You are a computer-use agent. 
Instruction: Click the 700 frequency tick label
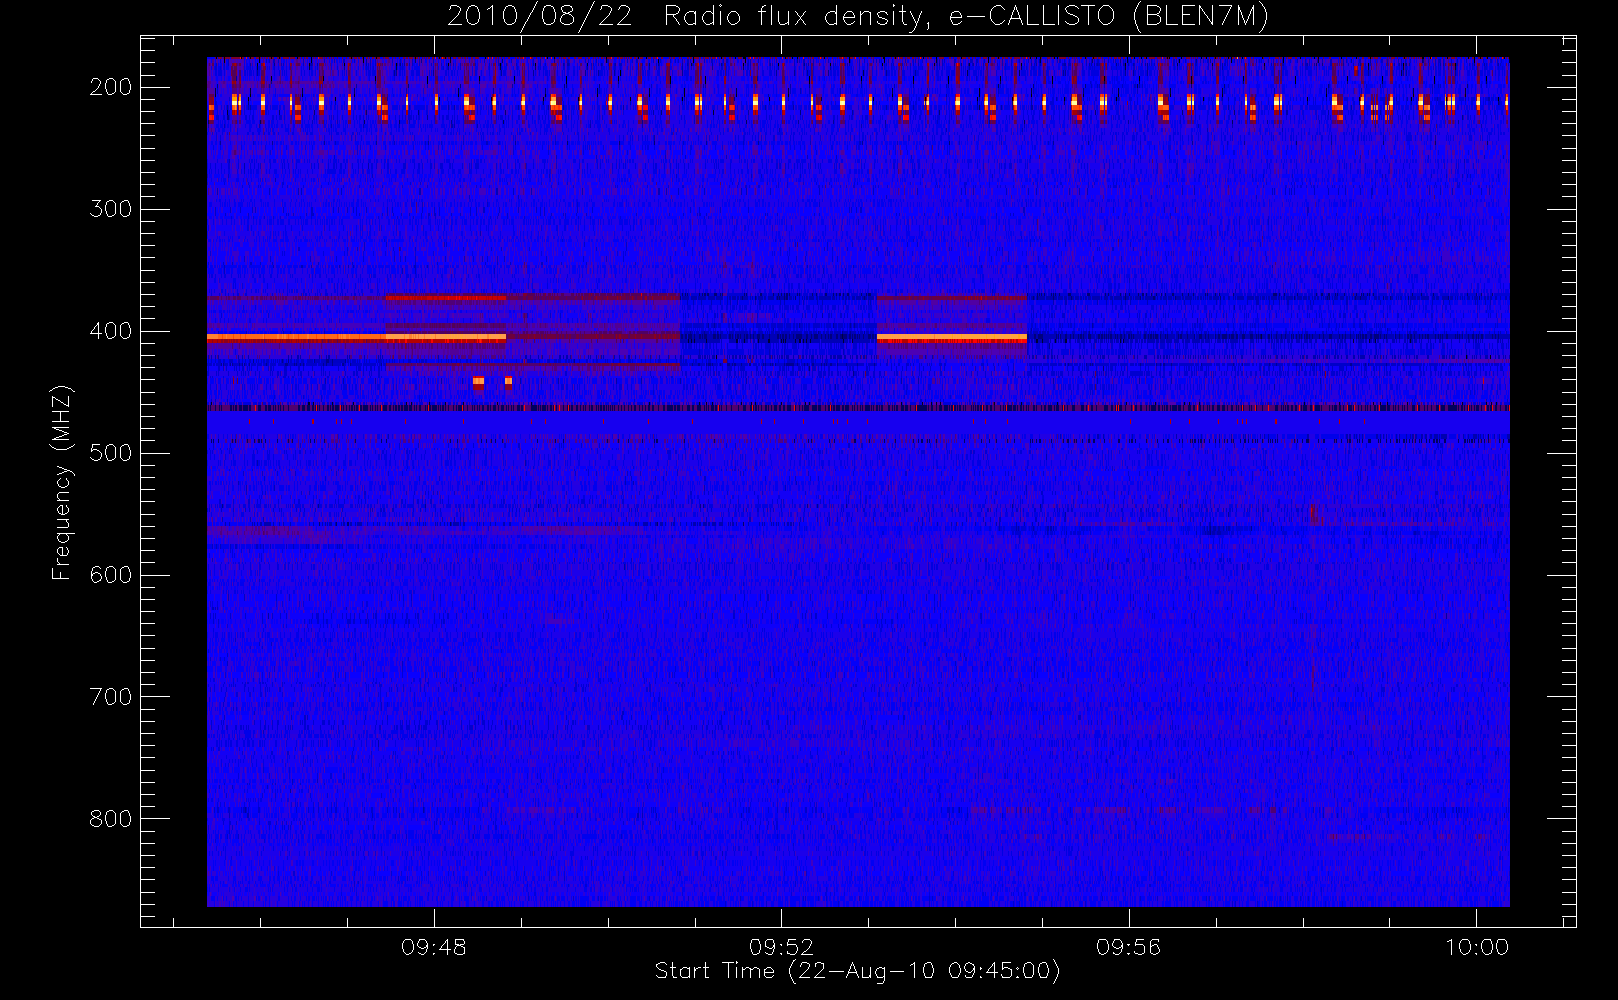click(x=111, y=697)
